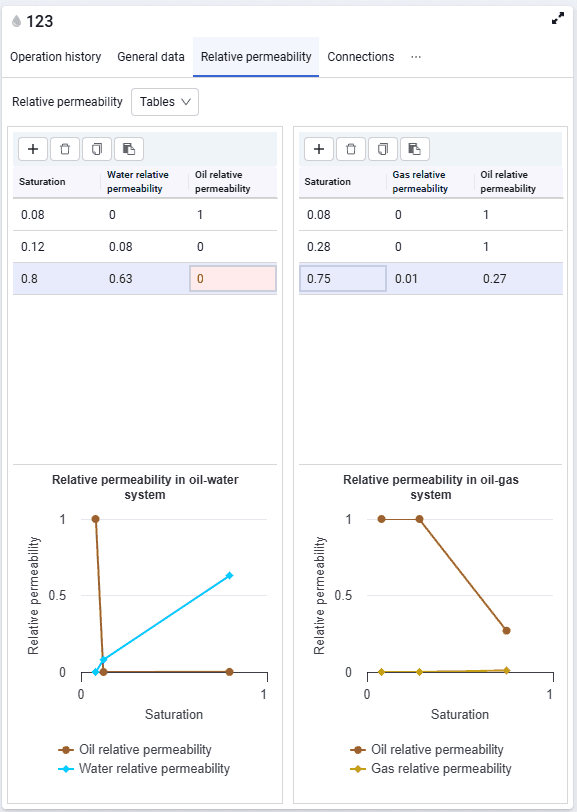577x812 pixels.
Task: Toggle Gas relative permeability legend series
Action: click(431, 768)
